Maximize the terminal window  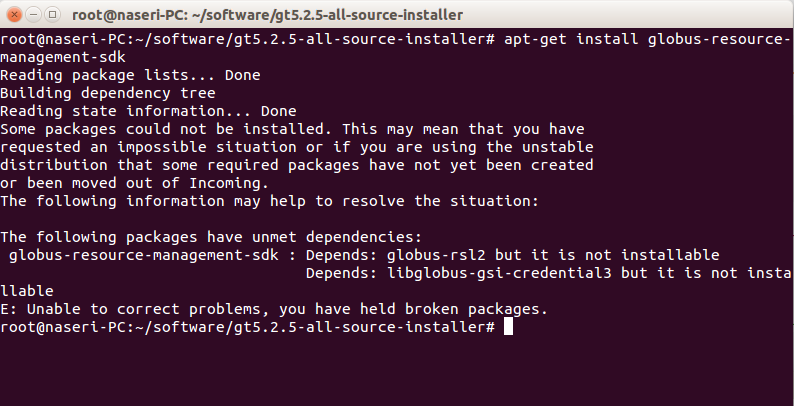coord(52,15)
